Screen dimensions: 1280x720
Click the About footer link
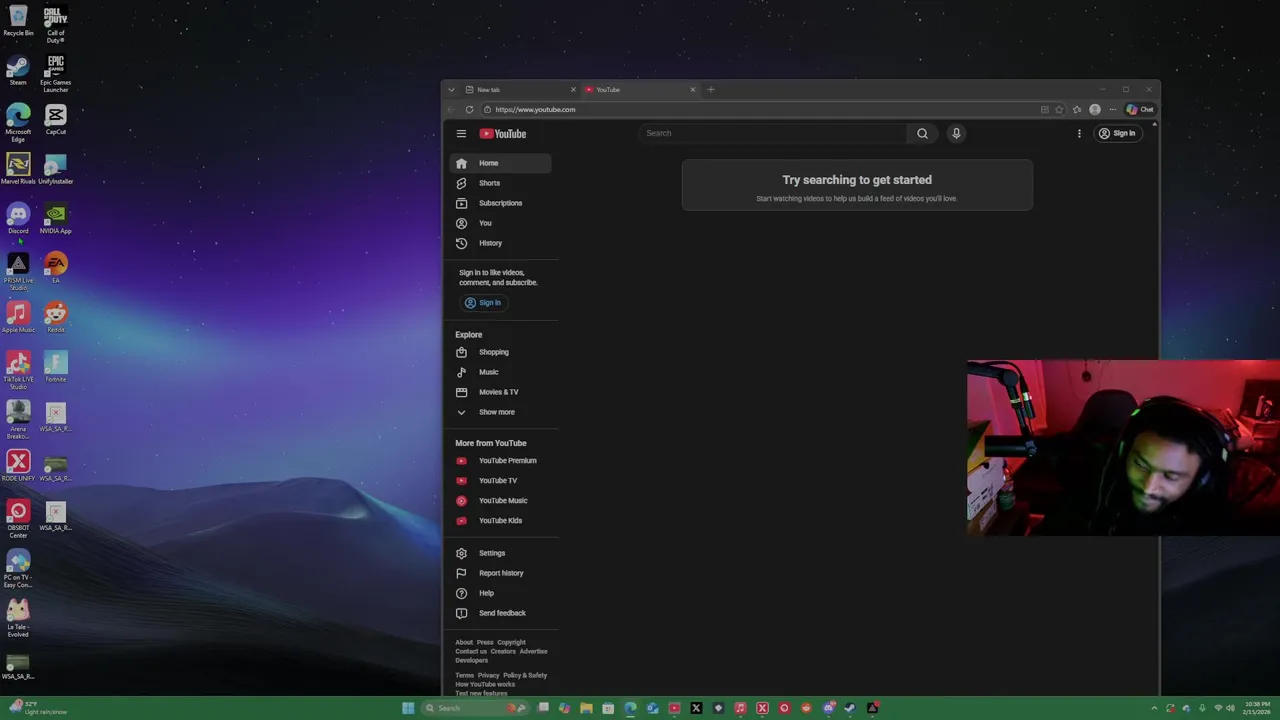464,643
